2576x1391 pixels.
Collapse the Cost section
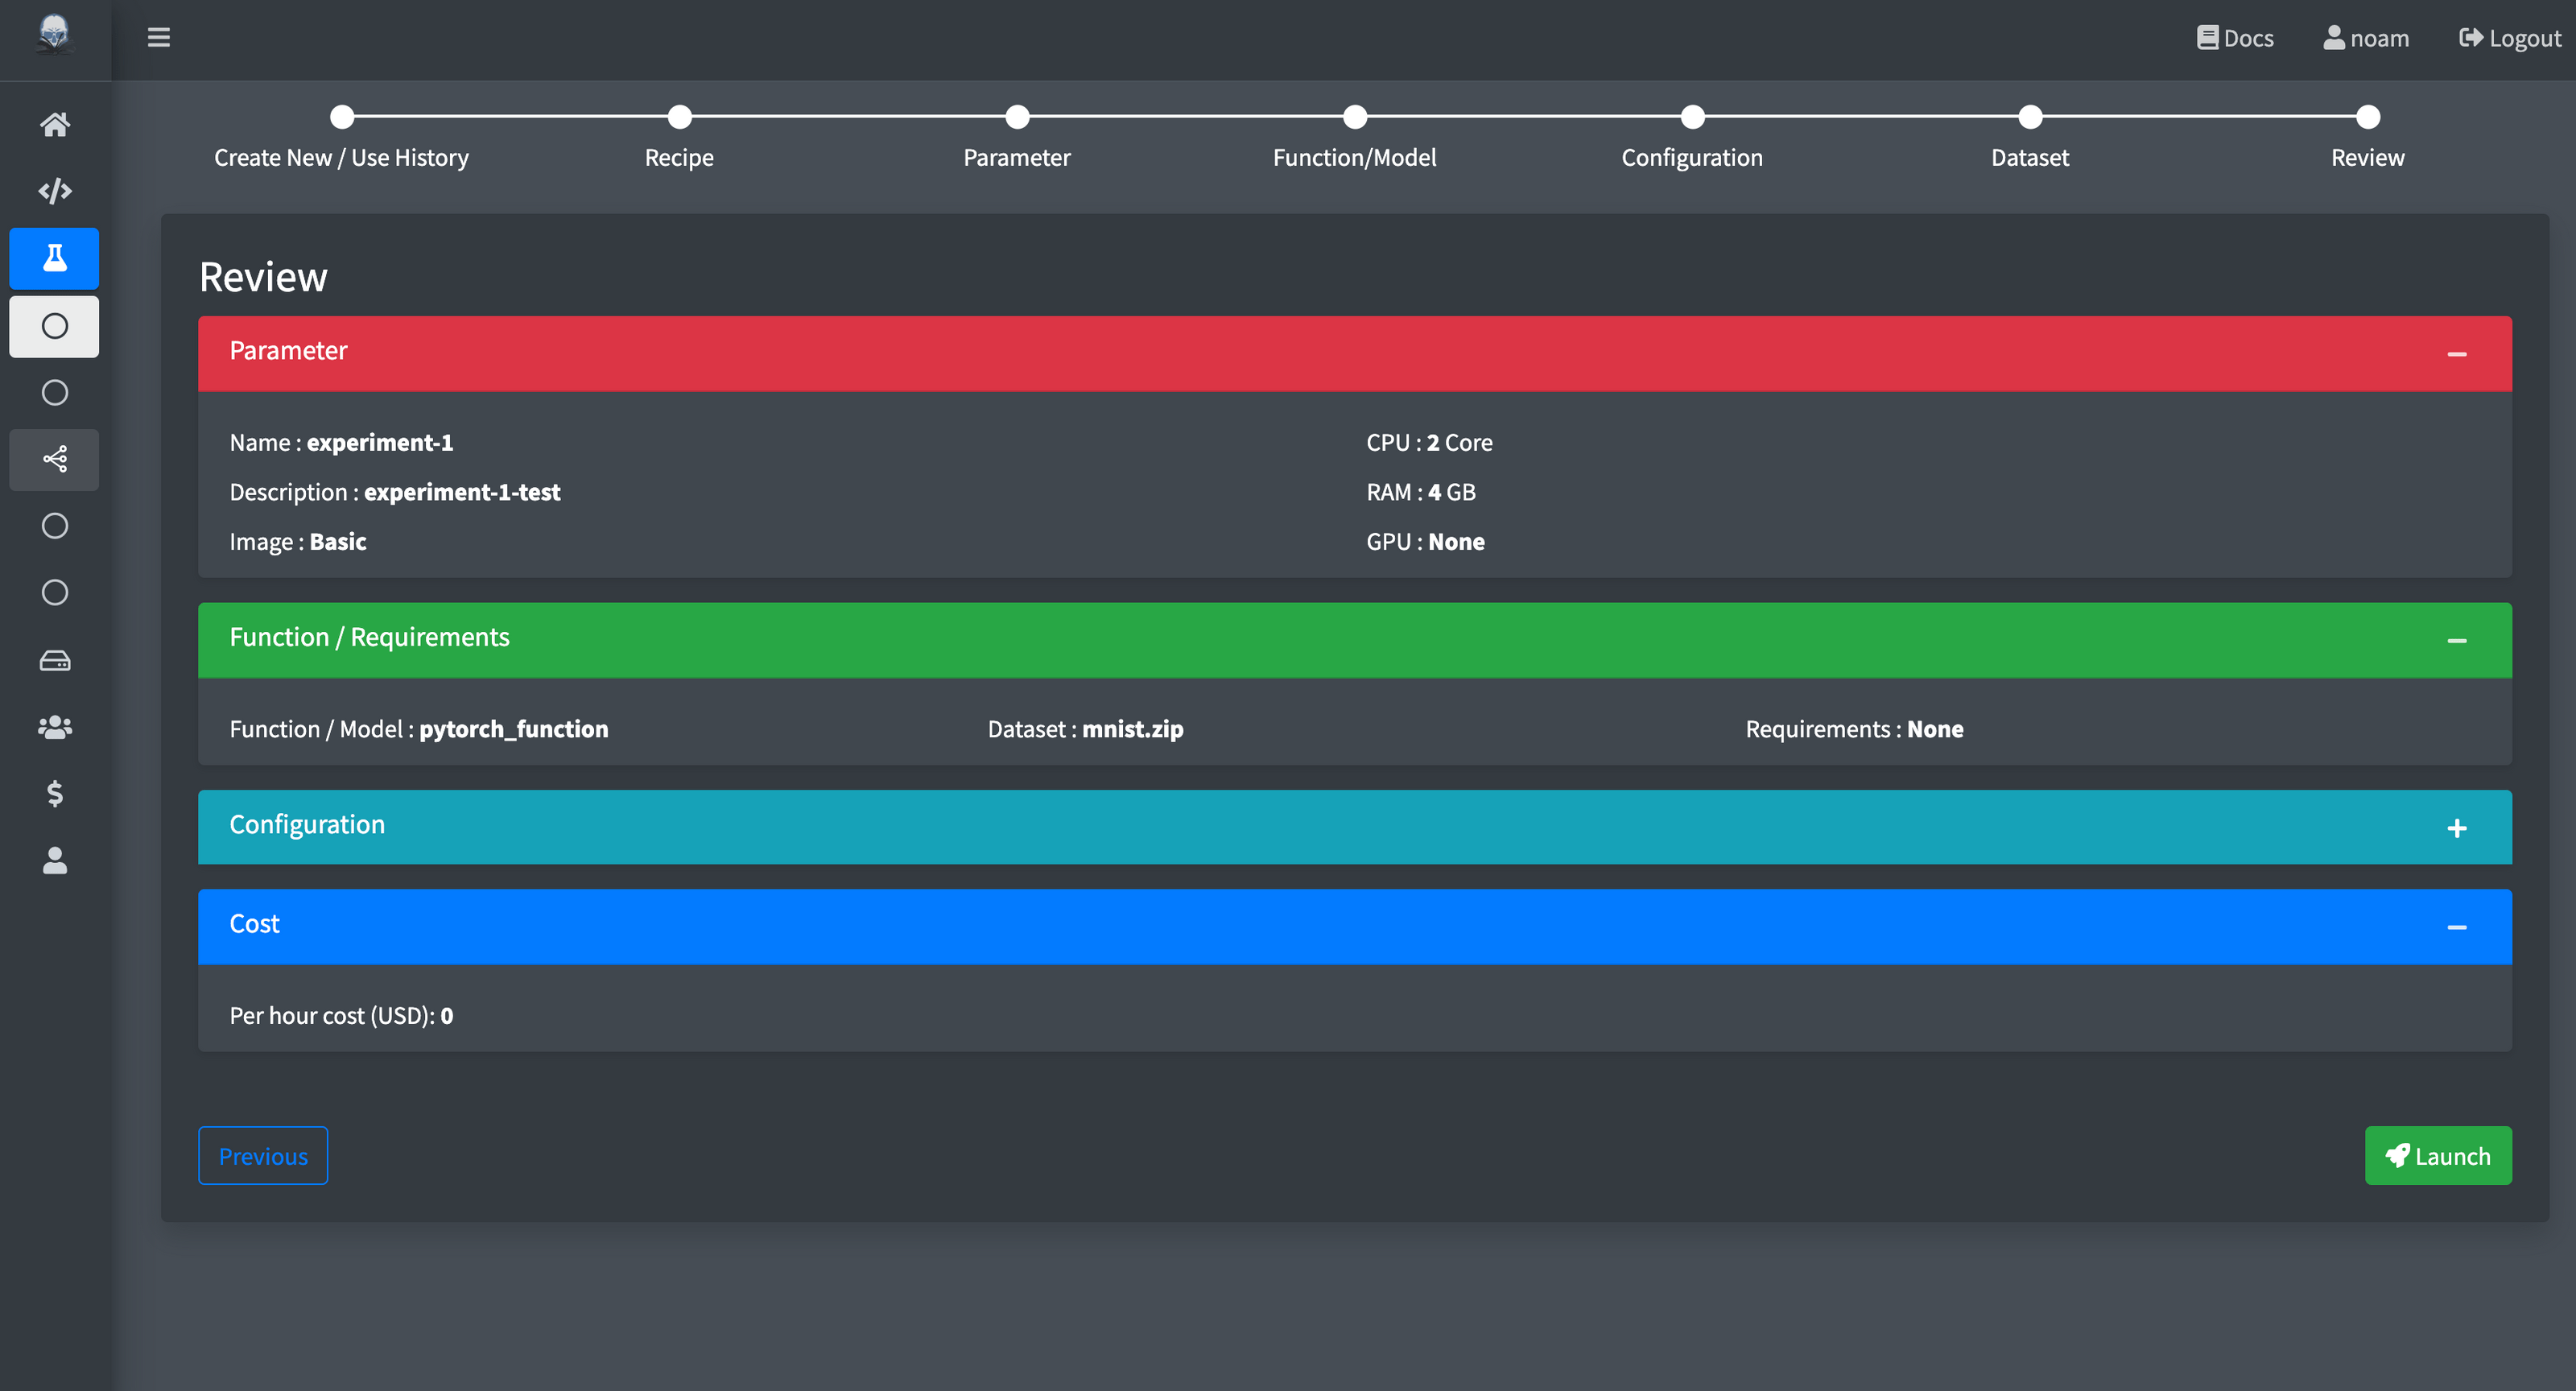tap(2456, 928)
